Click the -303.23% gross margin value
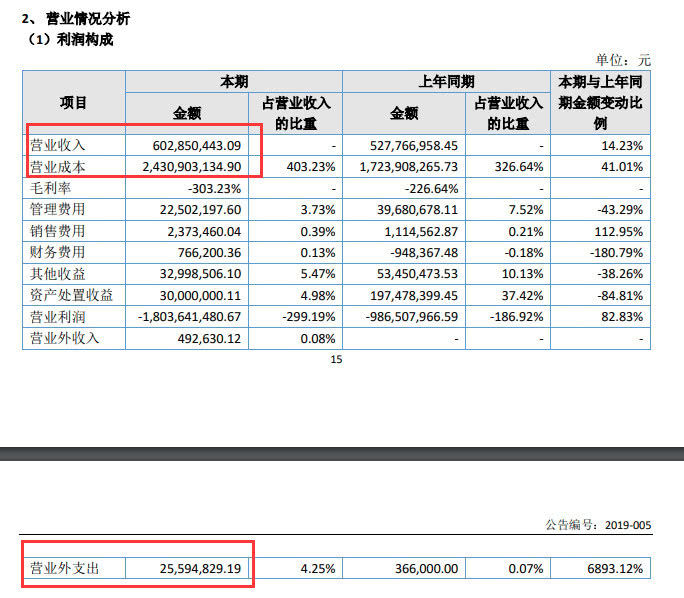This screenshot has width=684, height=598. [x=214, y=188]
